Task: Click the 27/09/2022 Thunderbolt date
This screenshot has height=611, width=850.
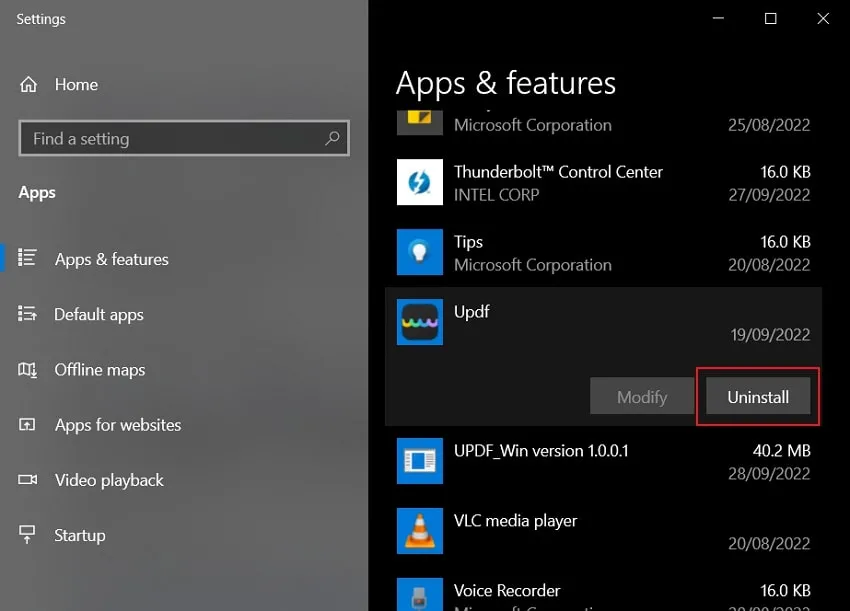Action: [769, 195]
